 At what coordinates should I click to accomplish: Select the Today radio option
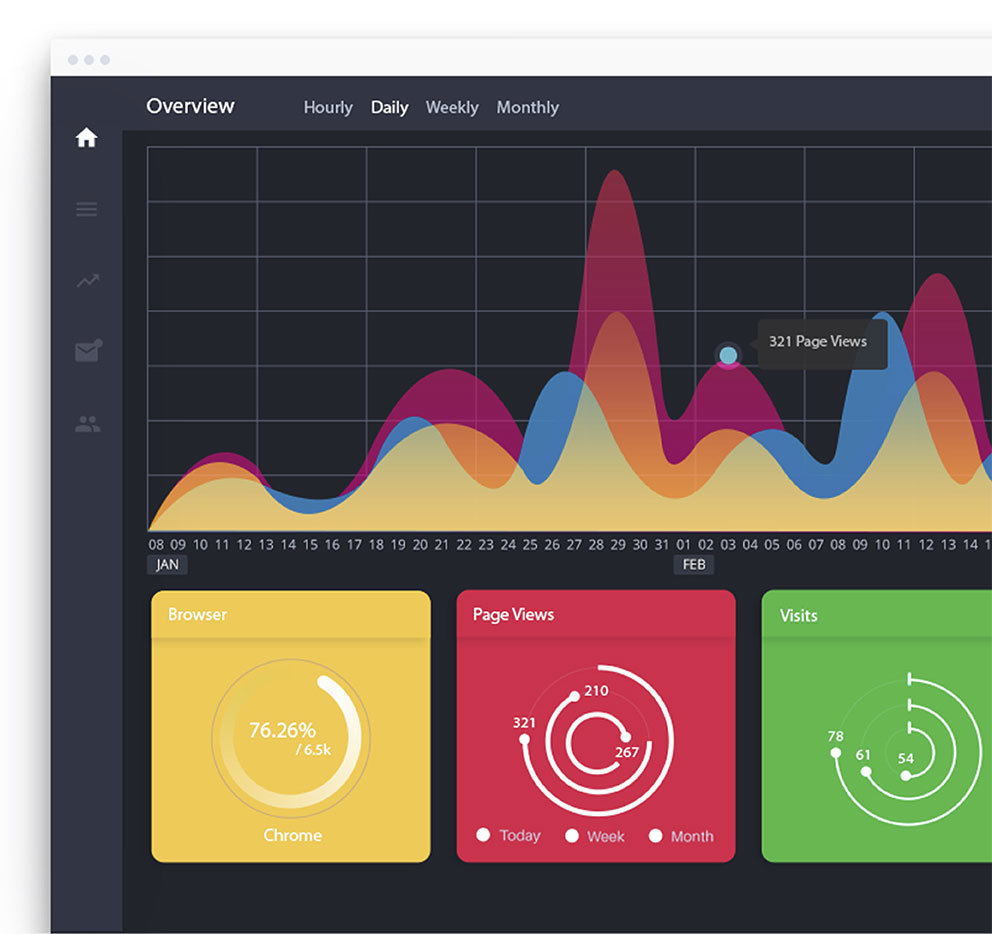click(483, 835)
